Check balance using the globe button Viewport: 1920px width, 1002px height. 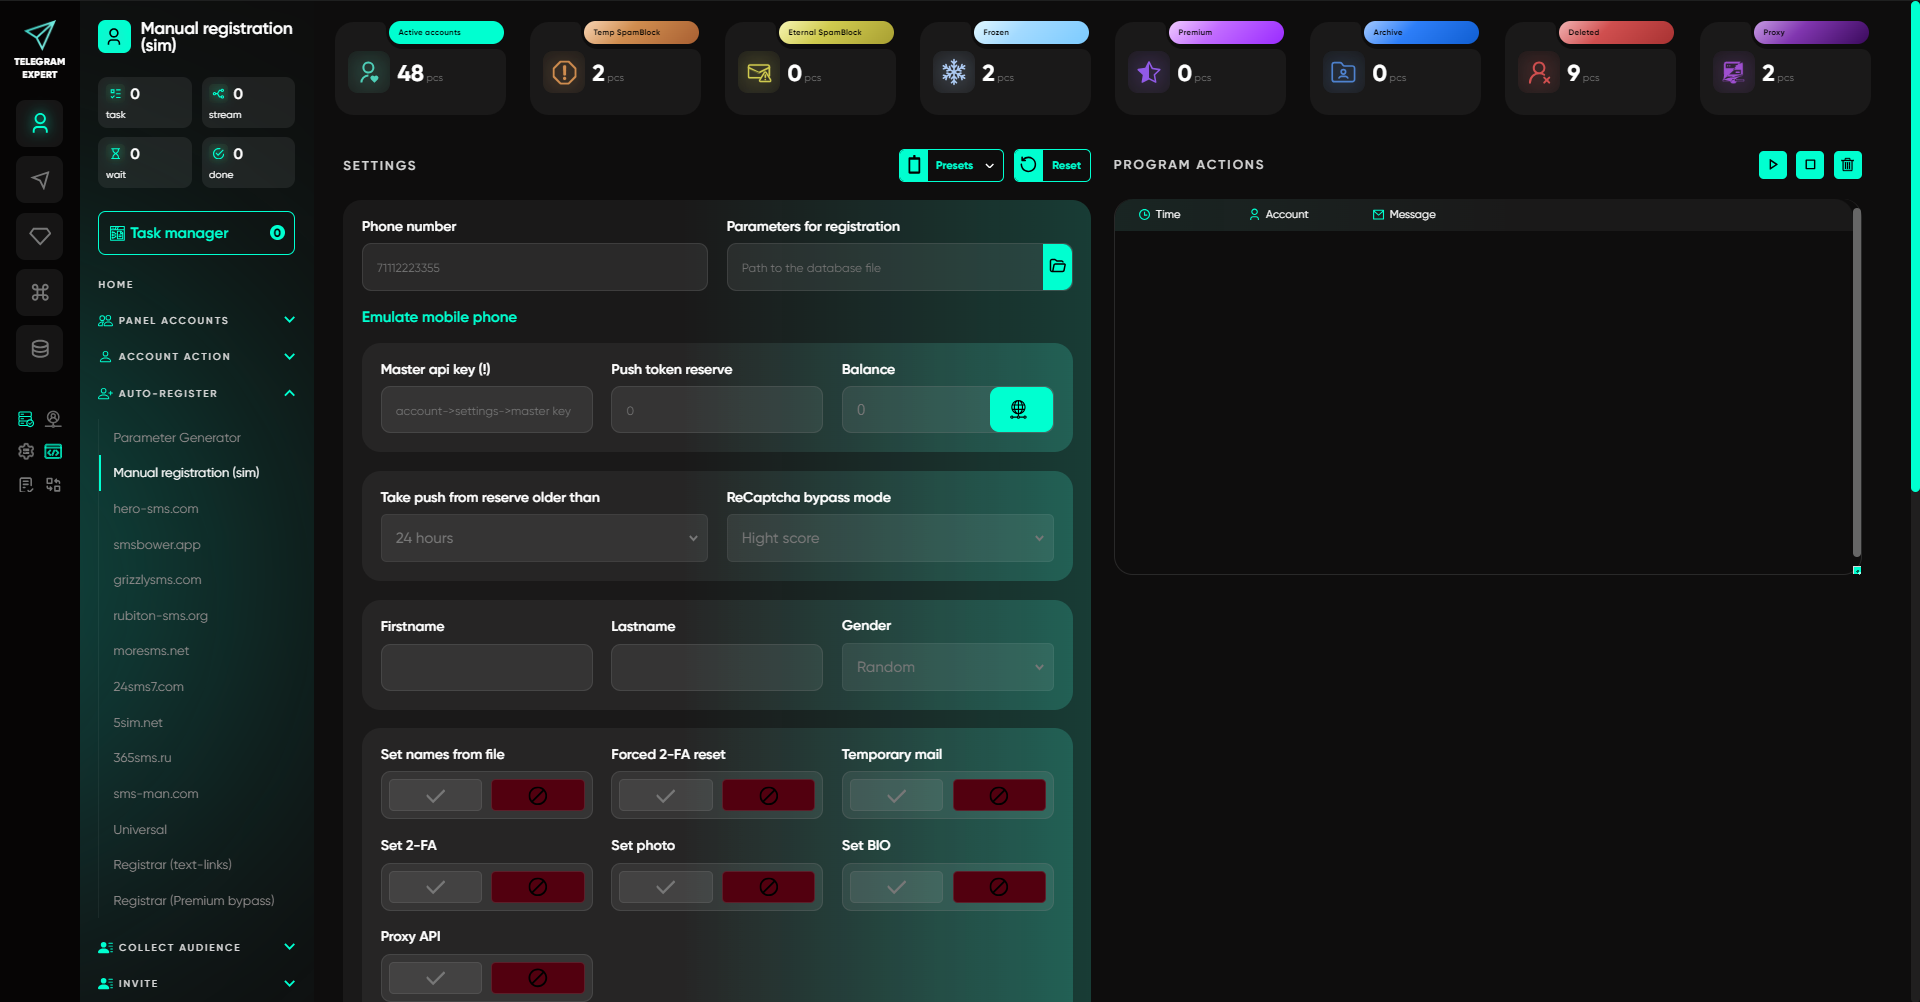1020,409
